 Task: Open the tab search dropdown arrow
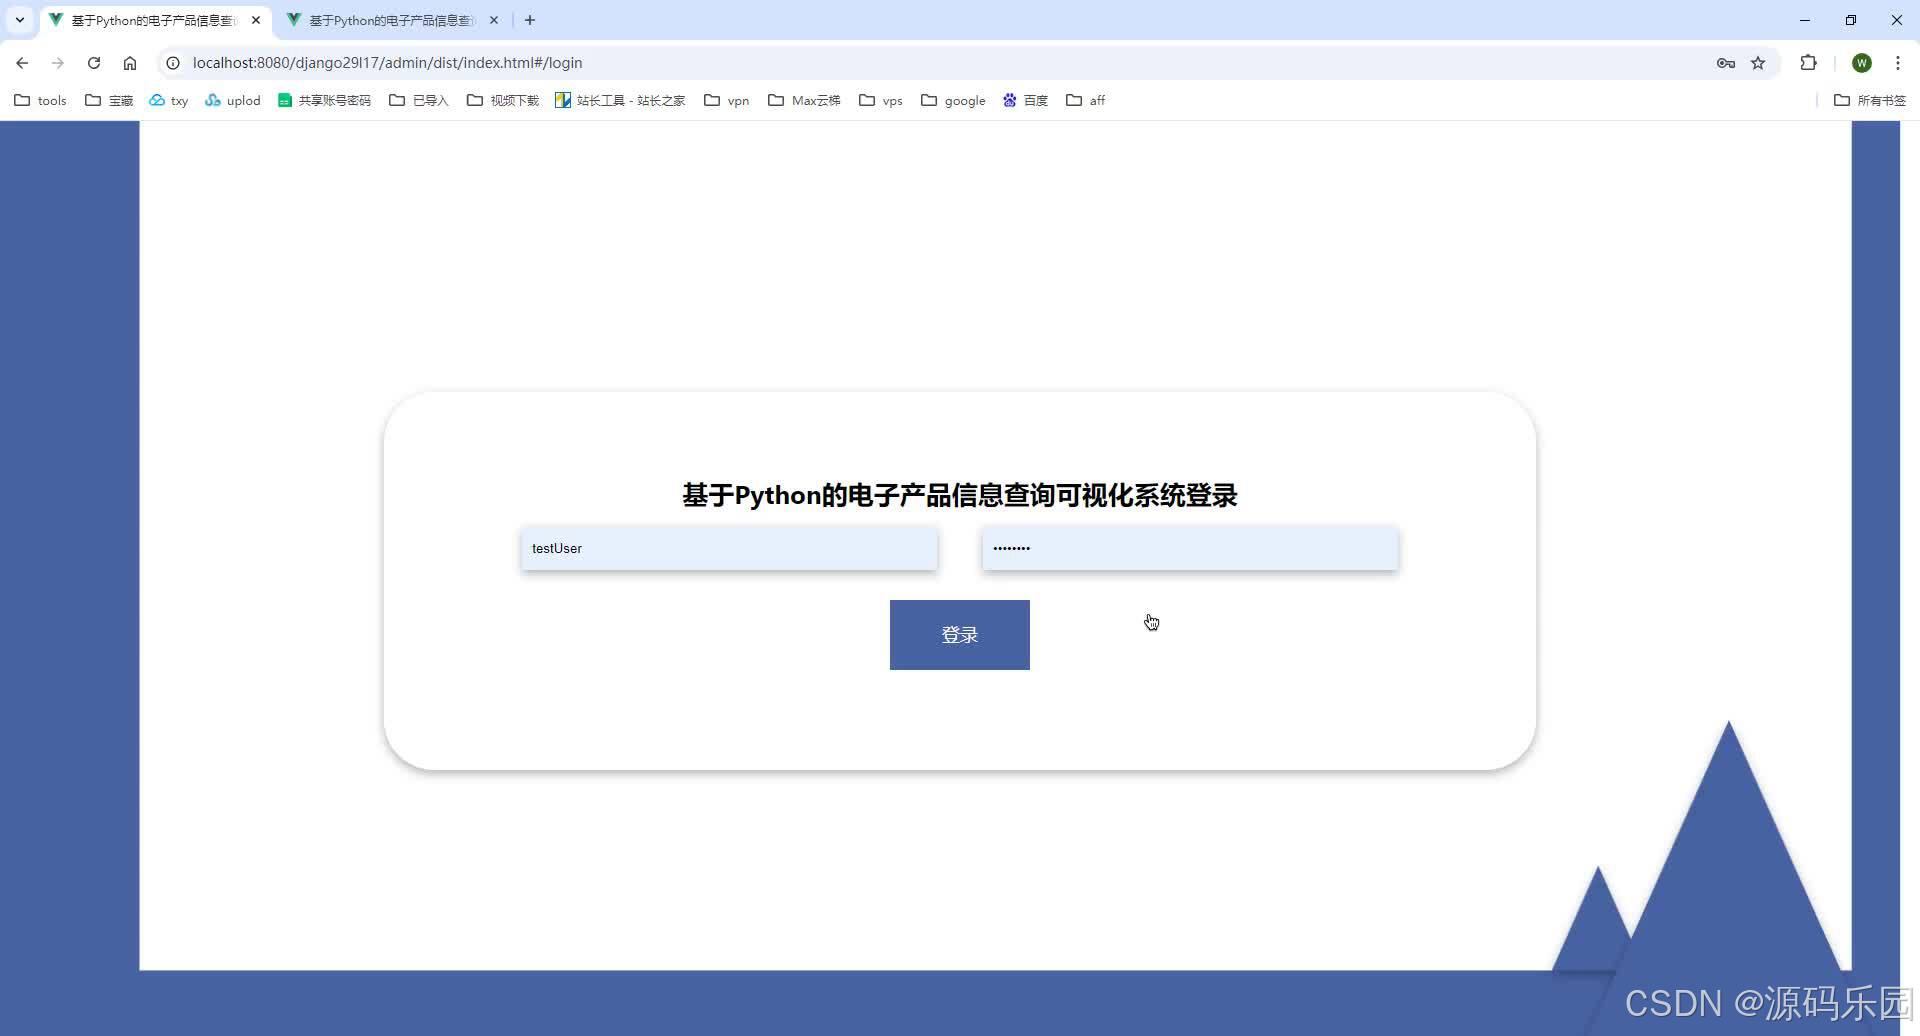point(19,20)
